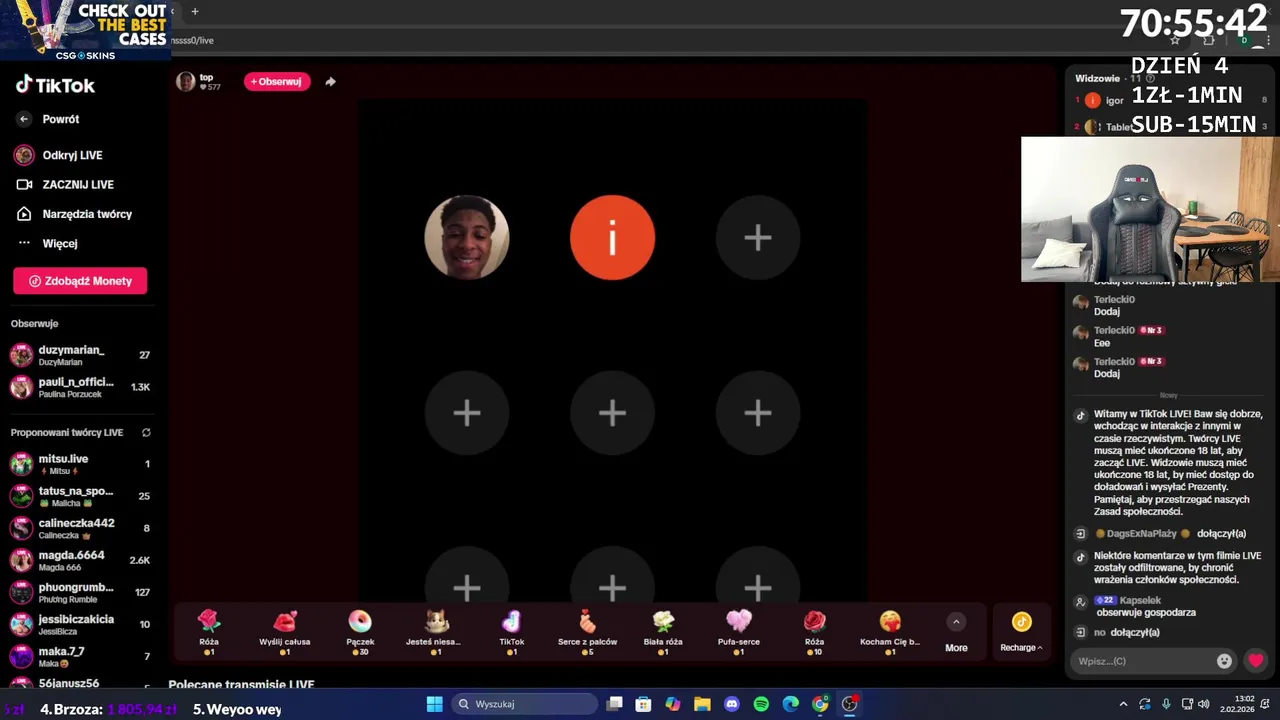Send the Róża gift costing 1 coin
This screenshot has height=720, width=1280.
pos(209,632)
